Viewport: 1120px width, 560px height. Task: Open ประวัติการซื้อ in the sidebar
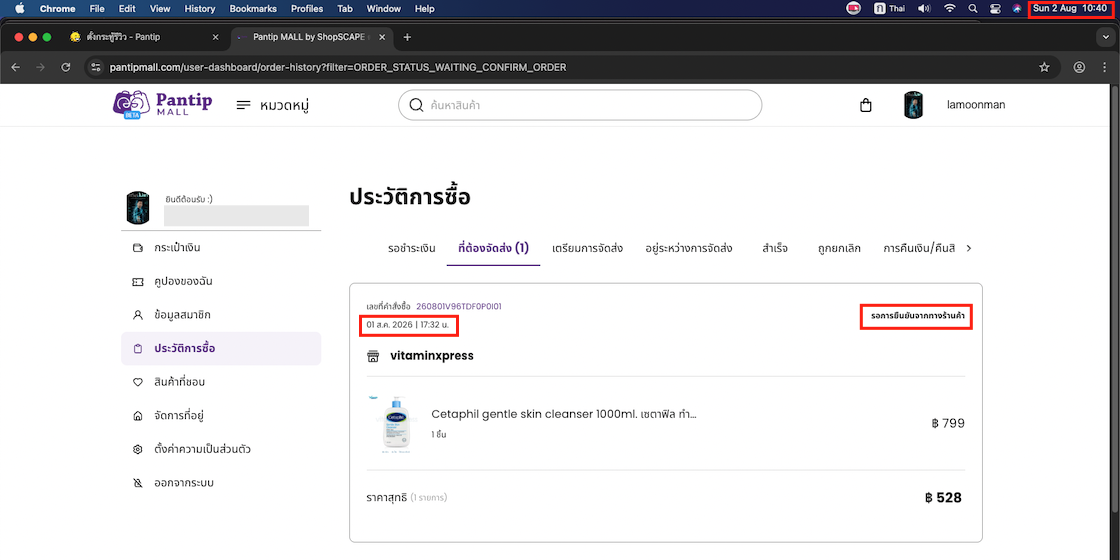(221, 349)
